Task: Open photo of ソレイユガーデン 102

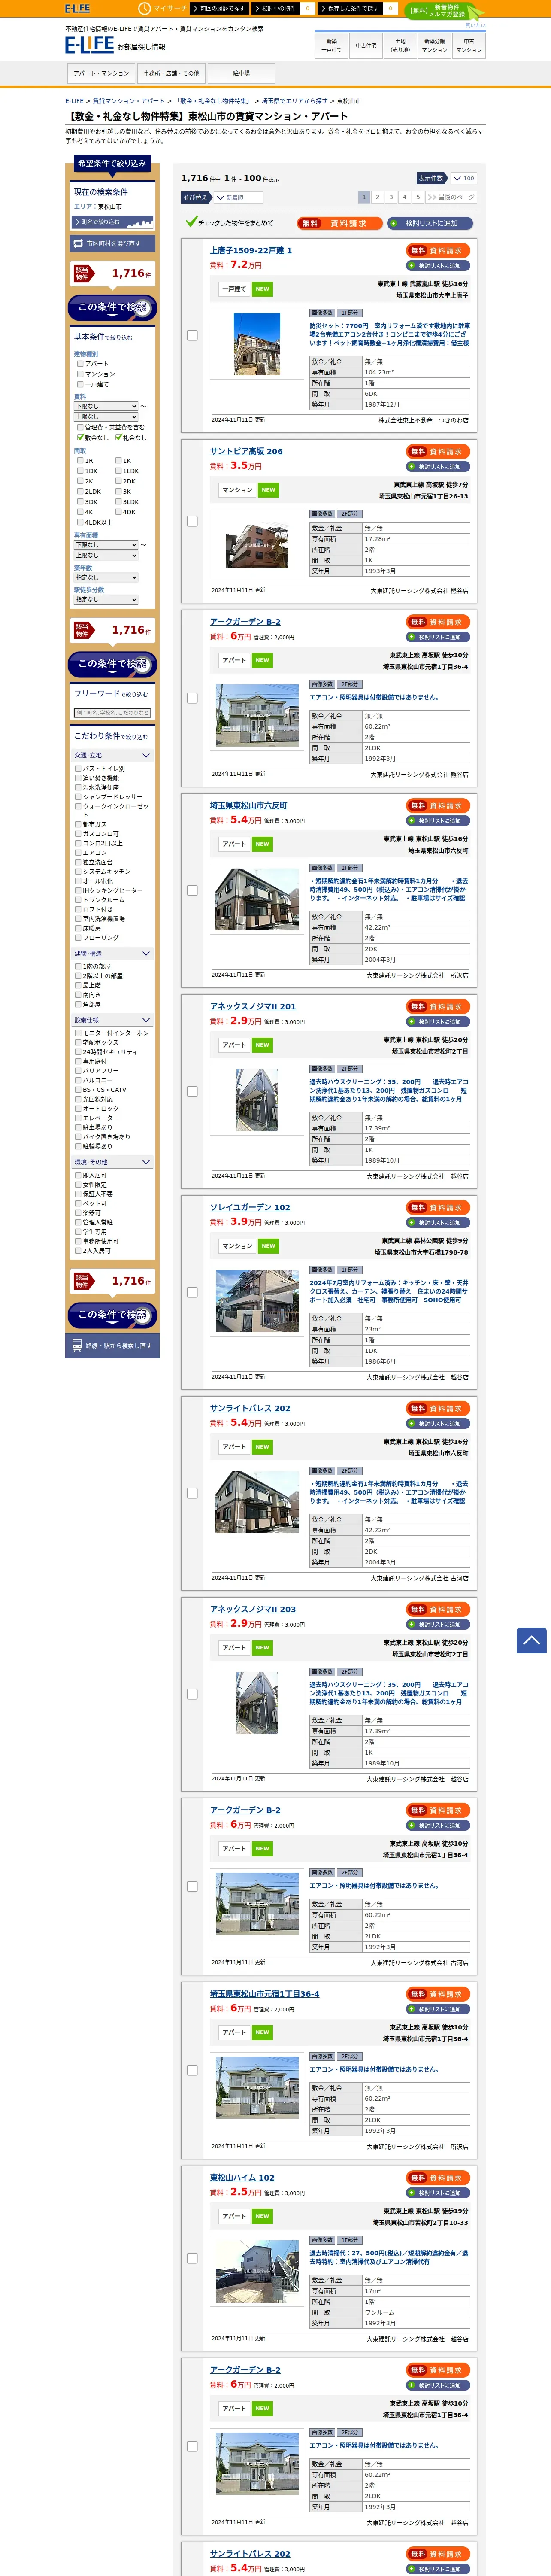Action: [257, 1300]
